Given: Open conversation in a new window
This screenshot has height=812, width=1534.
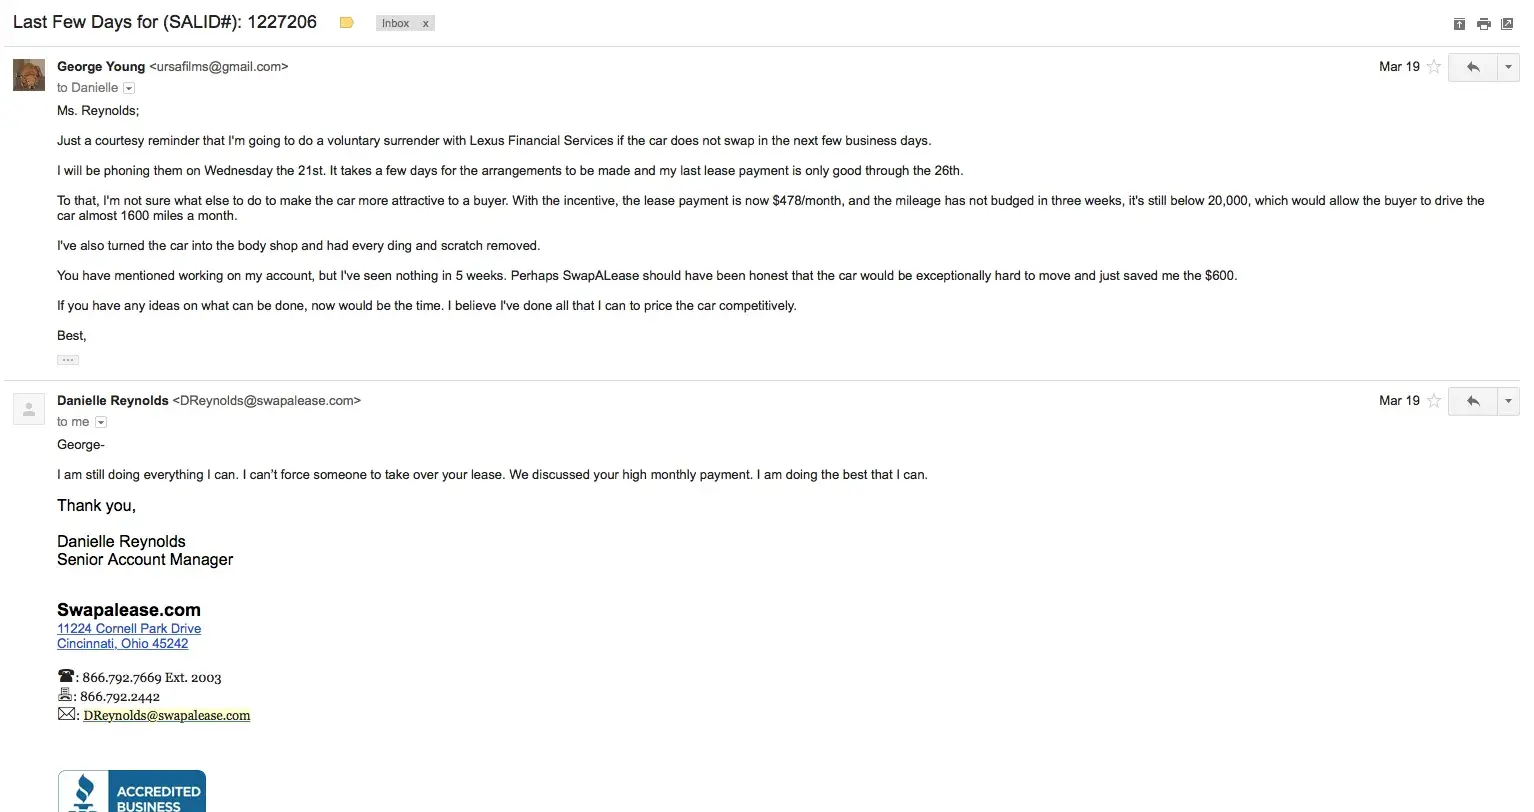Looking at the screenshot, I should [x=1507, y=24].
